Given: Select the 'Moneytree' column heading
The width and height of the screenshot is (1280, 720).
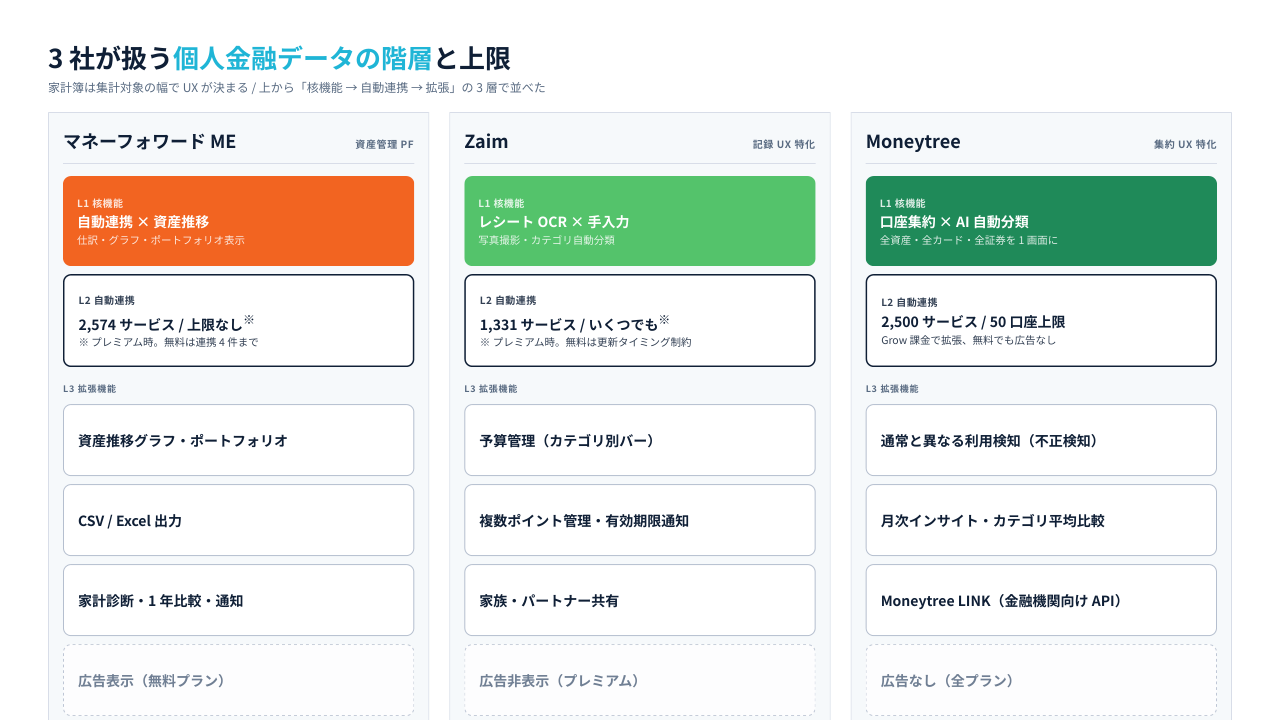Looking at the screenshot, I should [x=913, y=141].
